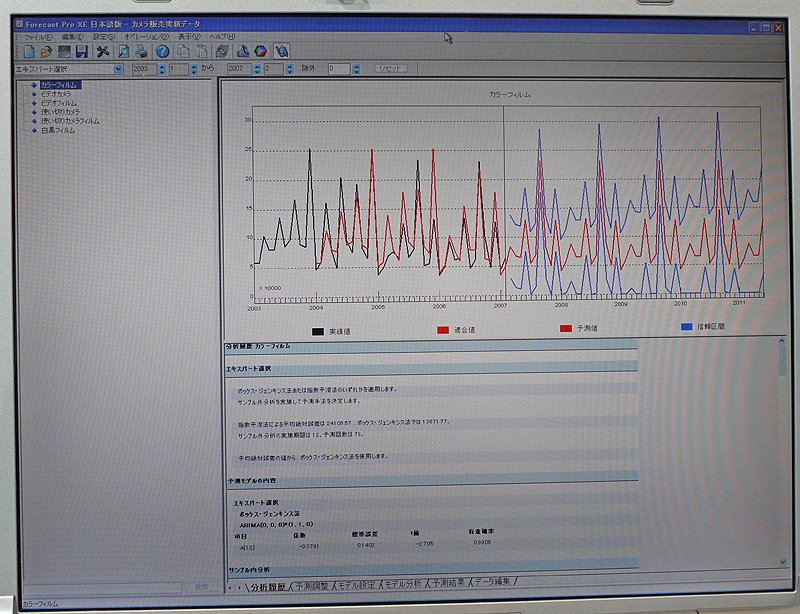Open the ファイル menu
Viewport: 800px width, 614px height.
coord(38,37)
